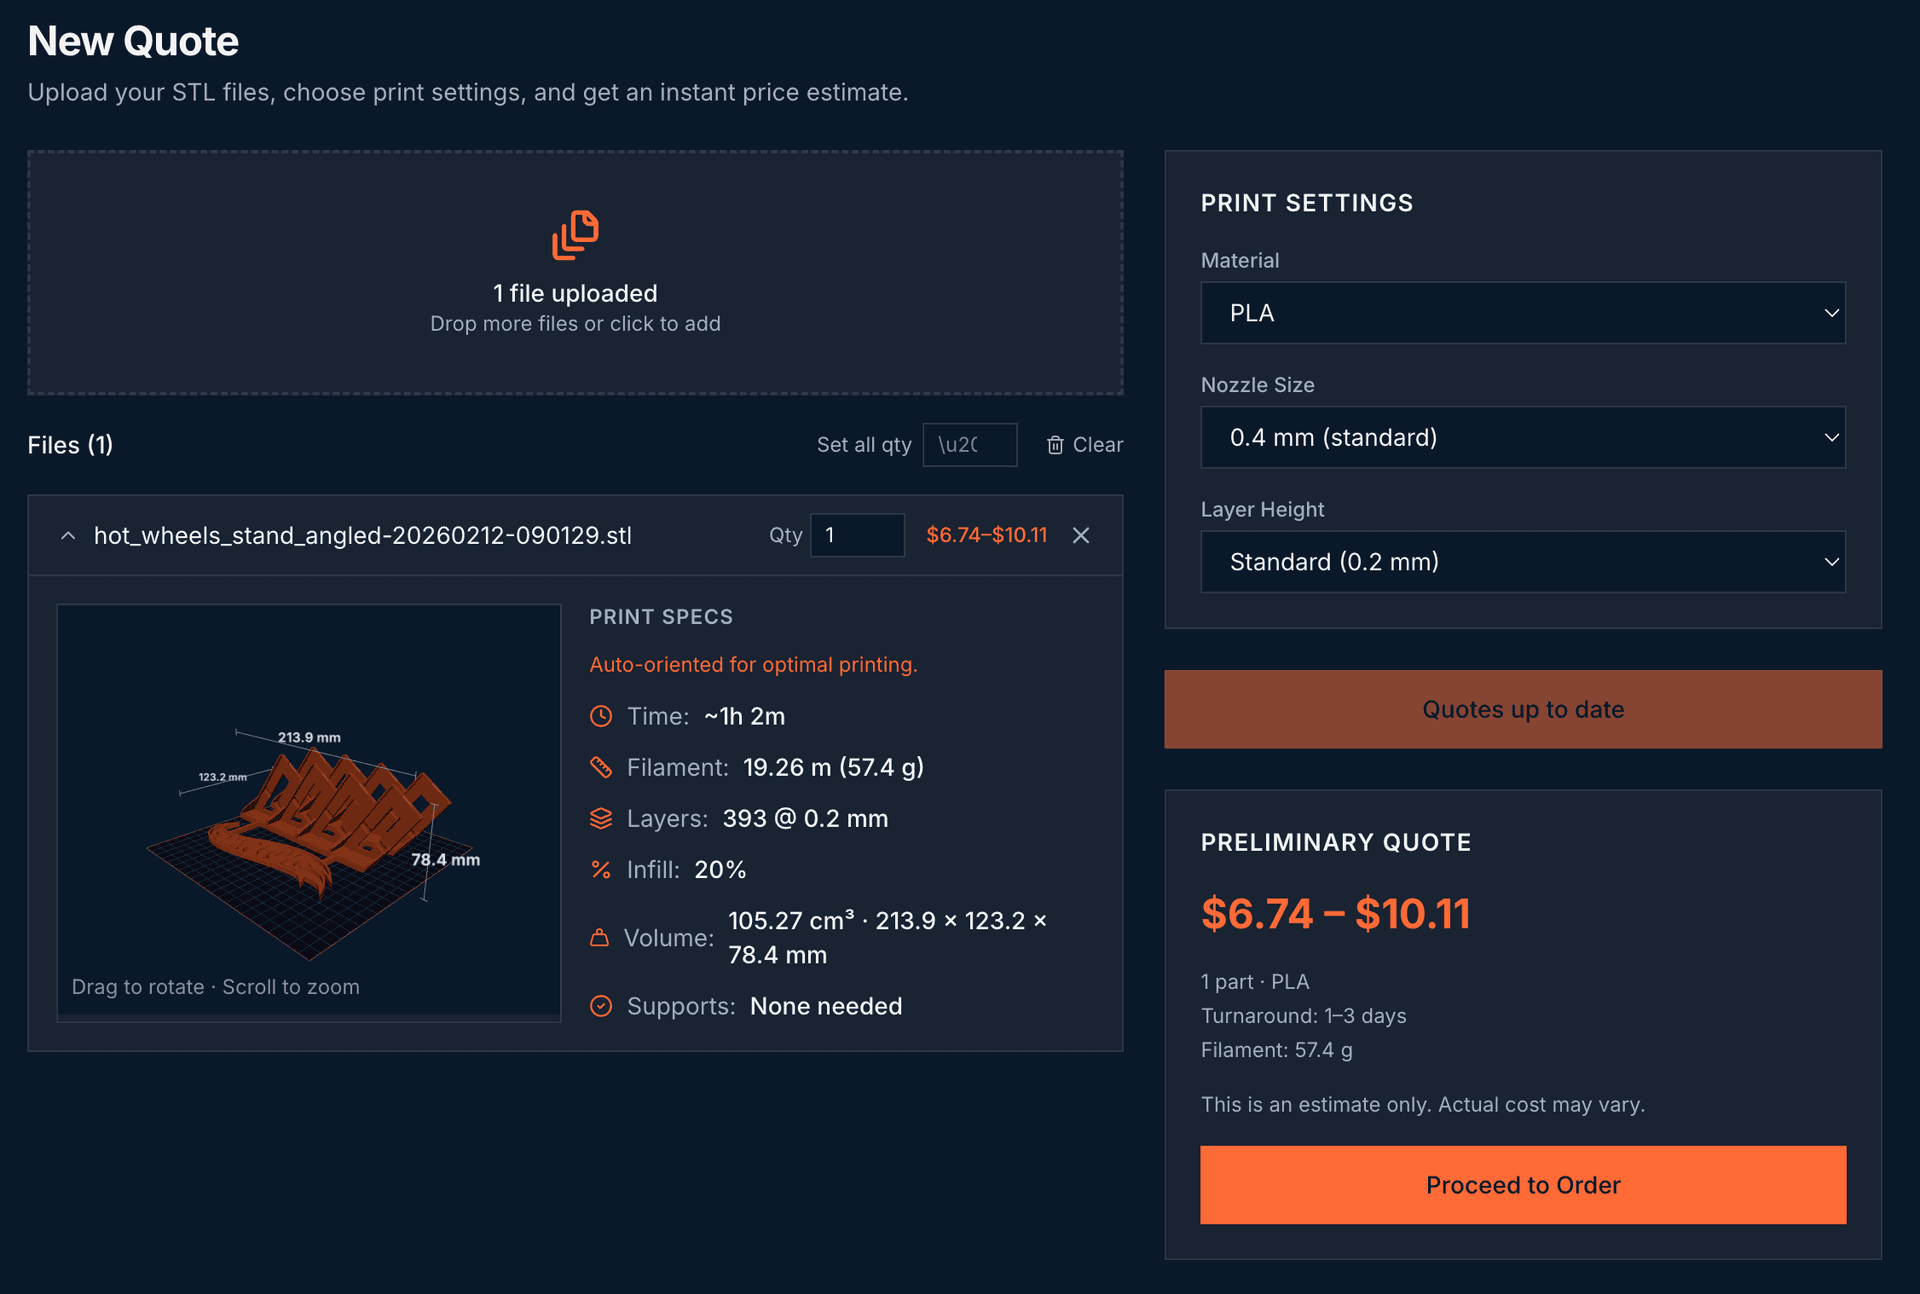Viewport: 1920px width, 1294px height.
Task: Click the layers icon beside the Layers spec
Action: point(601,818)
